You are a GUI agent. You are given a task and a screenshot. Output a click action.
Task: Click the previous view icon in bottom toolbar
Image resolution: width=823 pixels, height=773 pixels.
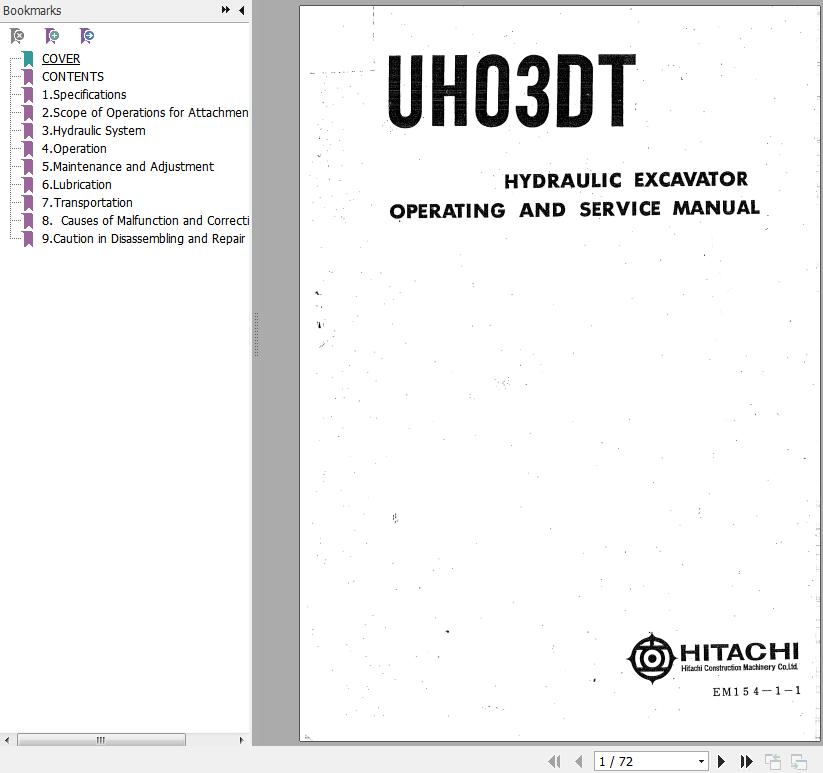click(773, 761)
